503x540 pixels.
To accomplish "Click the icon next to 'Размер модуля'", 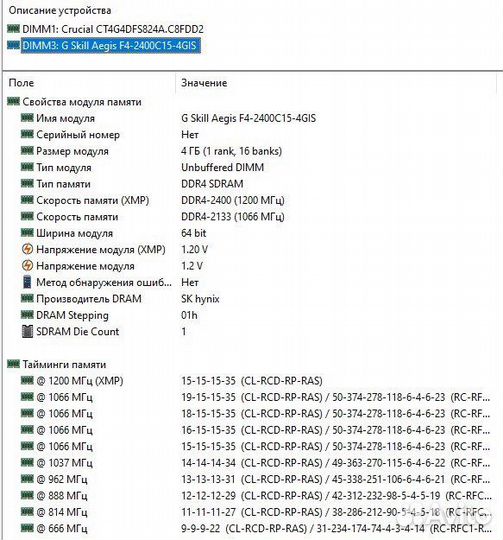I will click(x=27, y=150).
